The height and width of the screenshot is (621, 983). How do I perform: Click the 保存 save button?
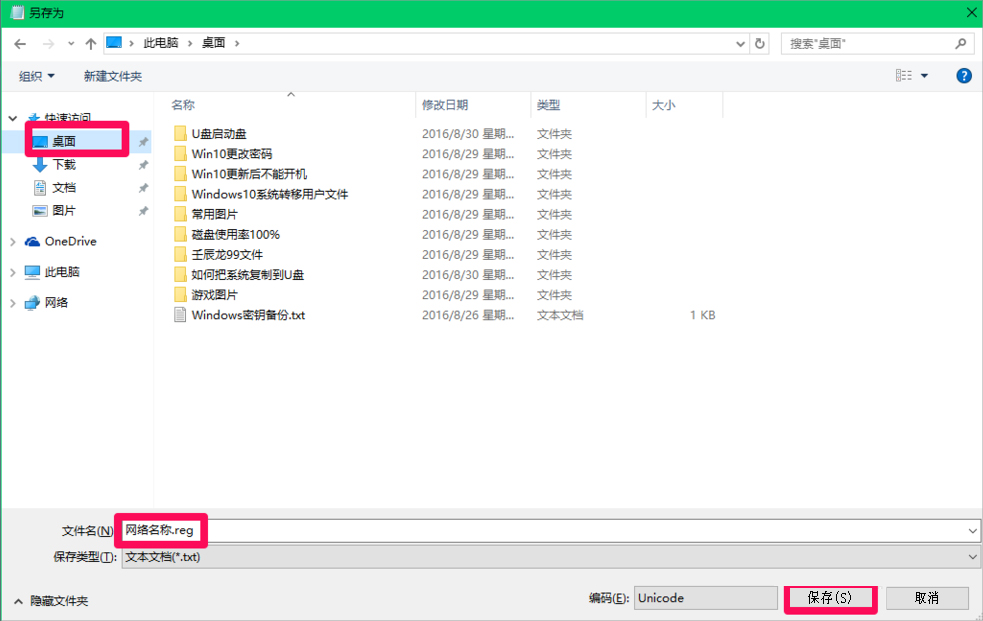830,597
